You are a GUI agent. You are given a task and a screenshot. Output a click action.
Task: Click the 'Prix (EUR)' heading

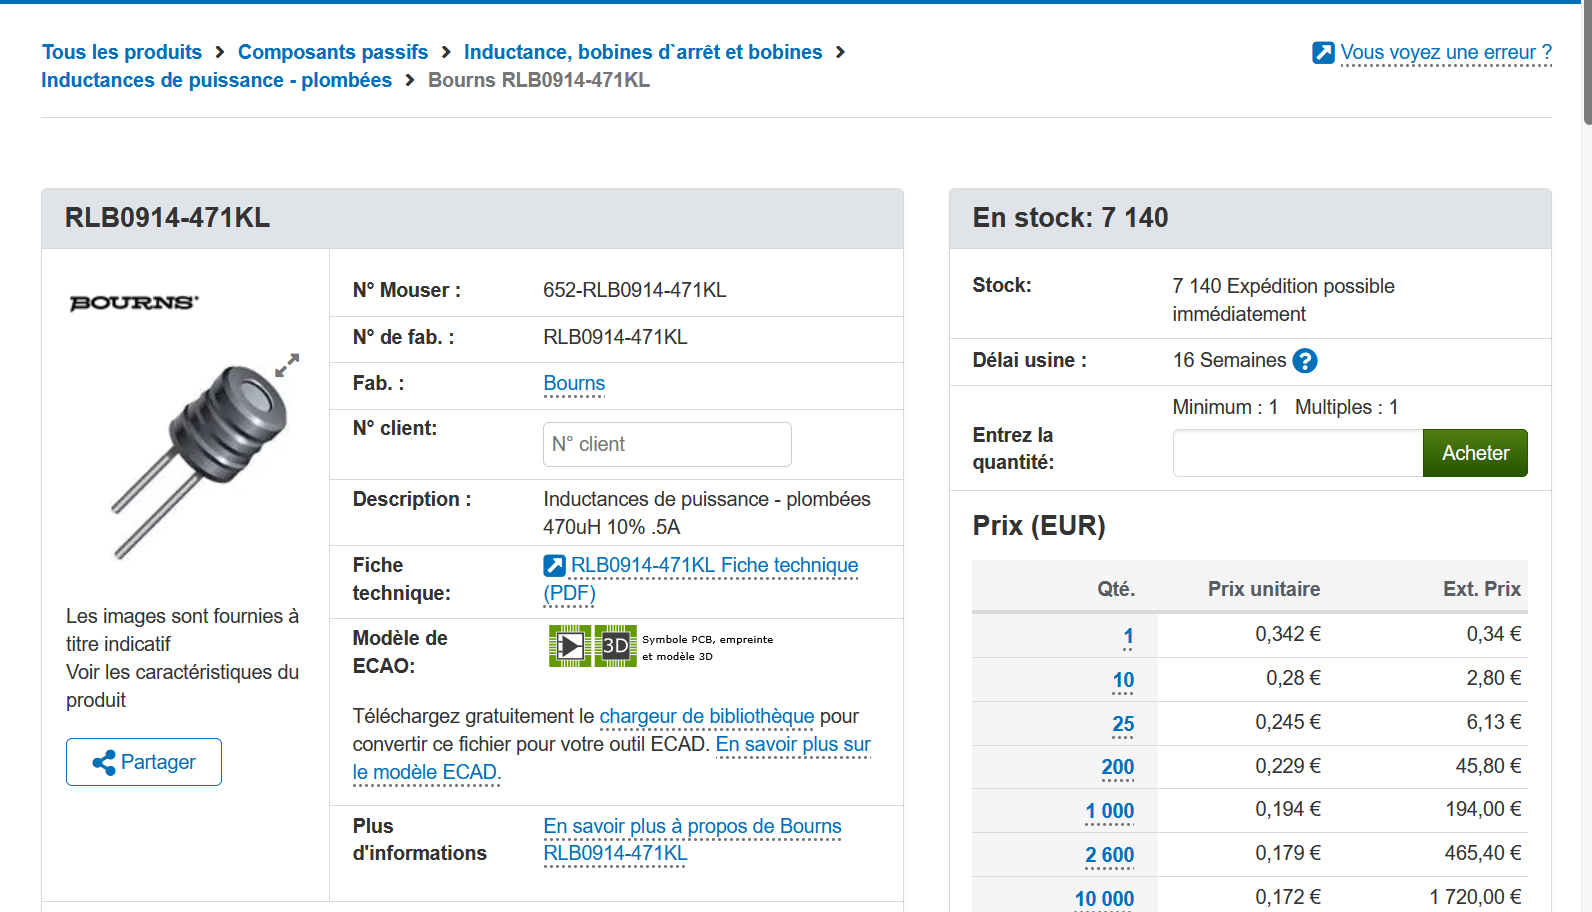point(1039,526)
